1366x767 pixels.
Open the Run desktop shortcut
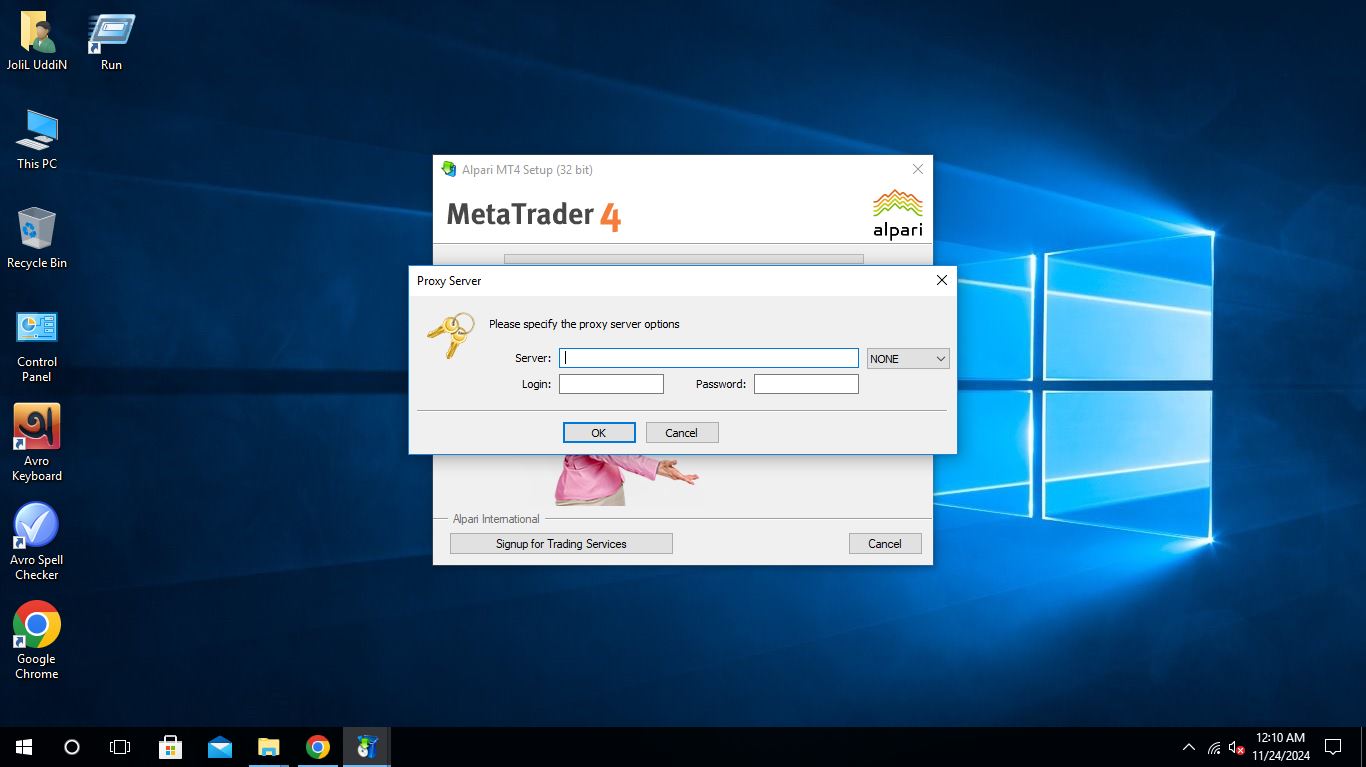pyautogui.click(x=111, y=43)
